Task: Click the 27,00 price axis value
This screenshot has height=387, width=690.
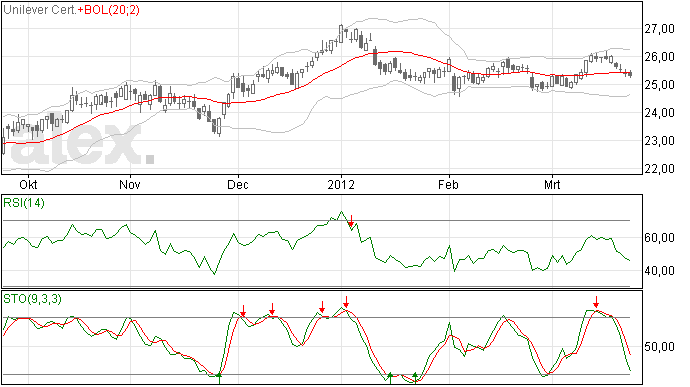Action: click(x=659, y=29)
